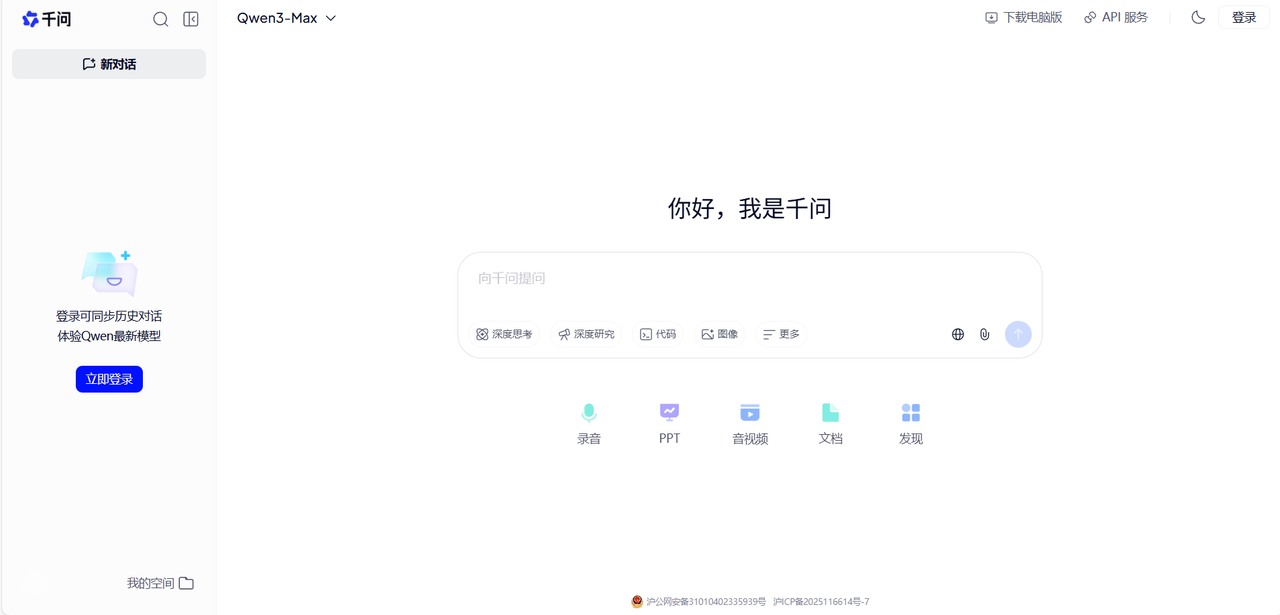Viewport: 1280px width, 615px height.
Task: Click the 立即登录 blue button
Action: point(109,379)
